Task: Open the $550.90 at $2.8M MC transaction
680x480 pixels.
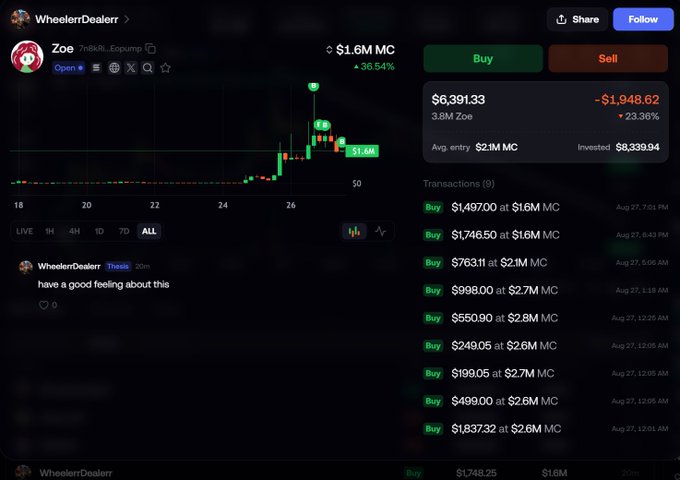Action: pyautogui.click(x=546, y=318)
